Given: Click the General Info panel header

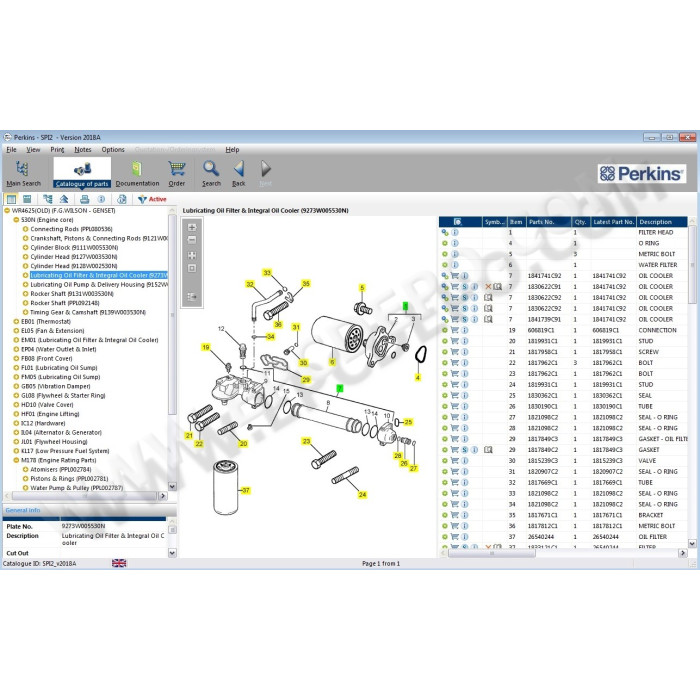Looking at the screenshot, I should [90, 510].
